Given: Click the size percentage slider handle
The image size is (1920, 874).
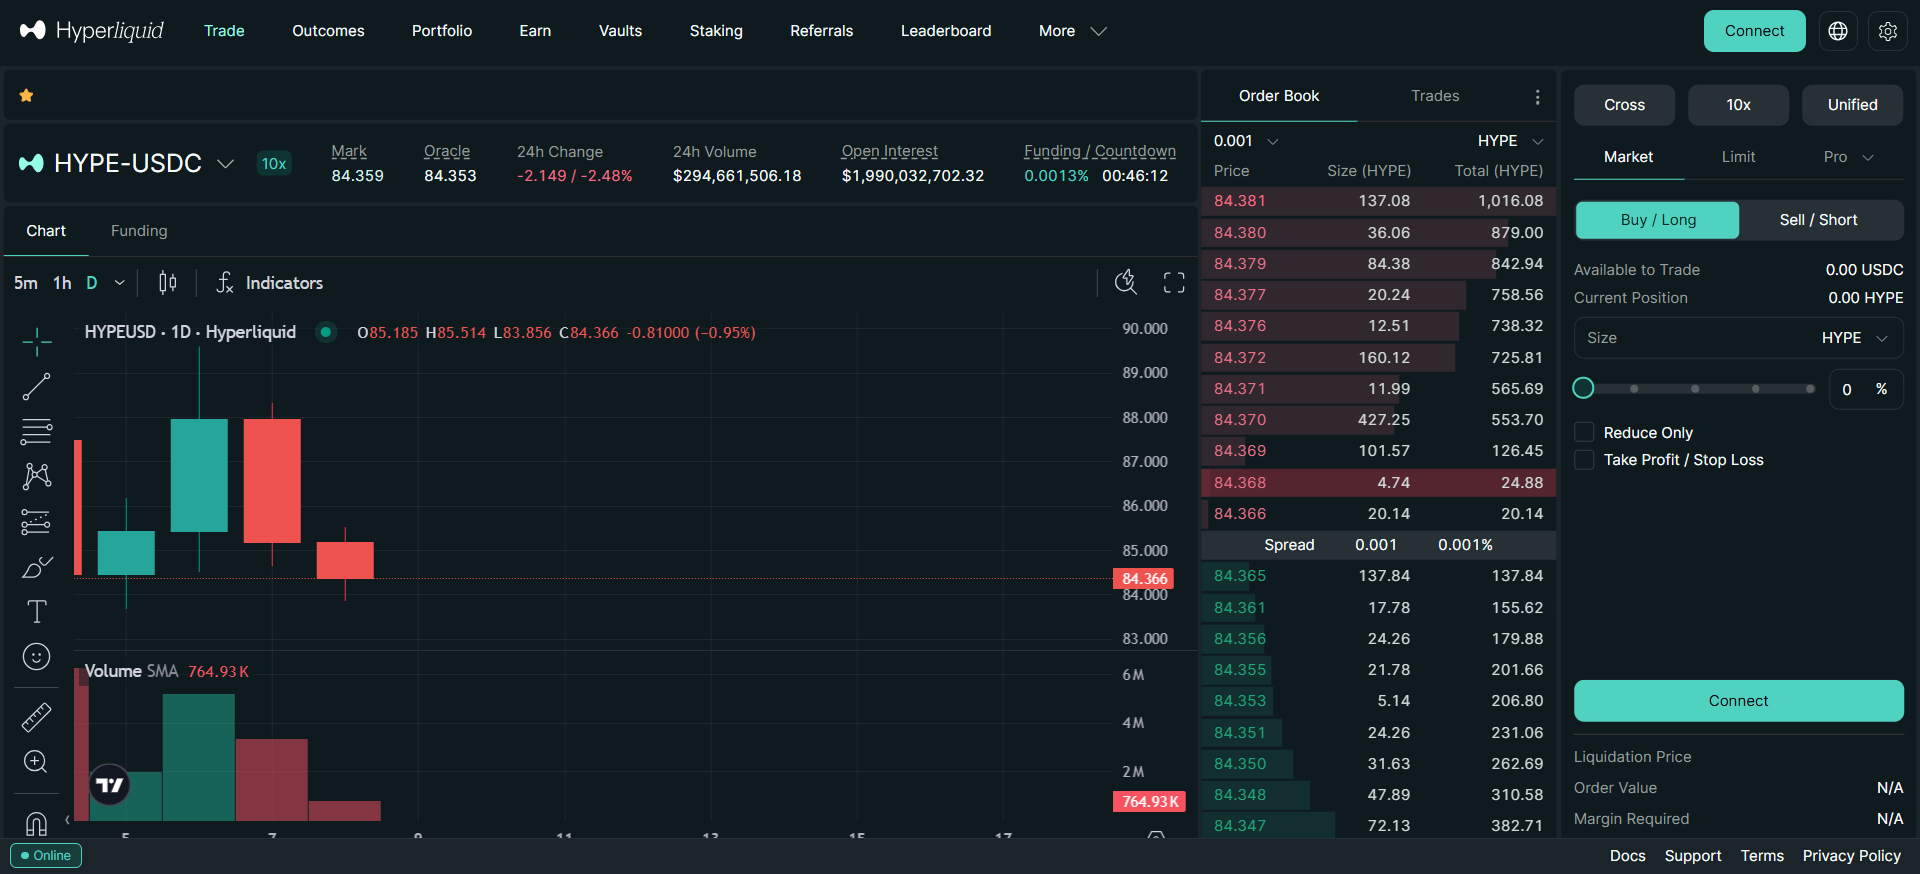Looking at the screenshot, I should 1583,388.
